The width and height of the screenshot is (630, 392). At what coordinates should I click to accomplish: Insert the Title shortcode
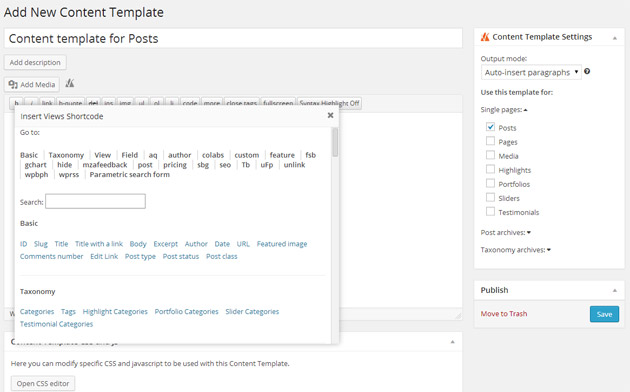pyautogui.click(x=61, y=244)
